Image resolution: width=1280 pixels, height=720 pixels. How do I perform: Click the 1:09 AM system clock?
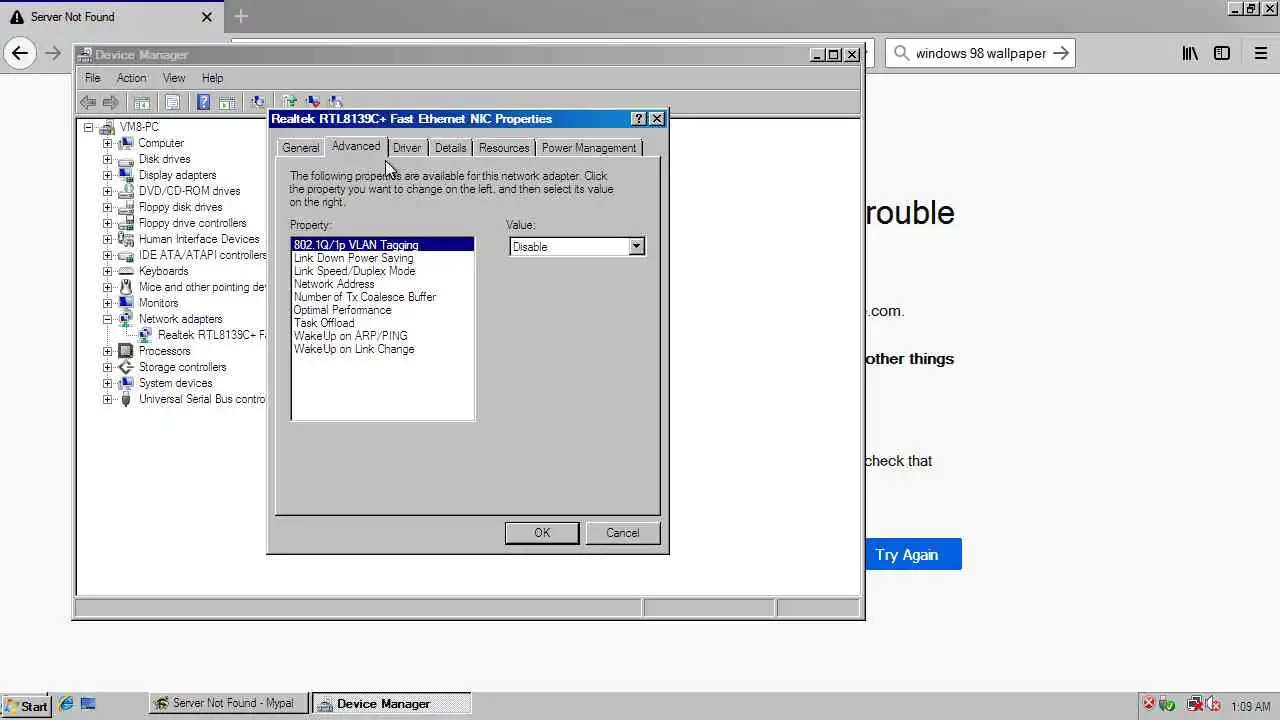[1251, 706]
